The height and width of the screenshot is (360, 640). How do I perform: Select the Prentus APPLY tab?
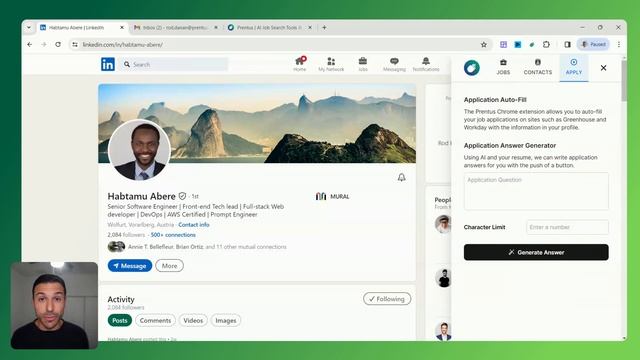[x=573, y=67]
